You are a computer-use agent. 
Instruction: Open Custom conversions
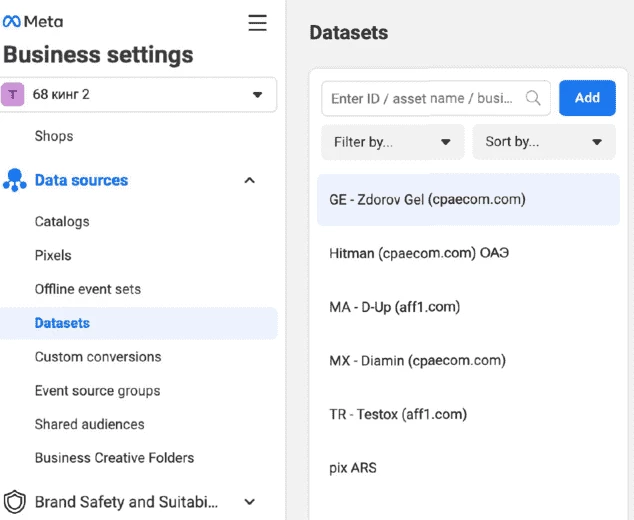[98, 357]
